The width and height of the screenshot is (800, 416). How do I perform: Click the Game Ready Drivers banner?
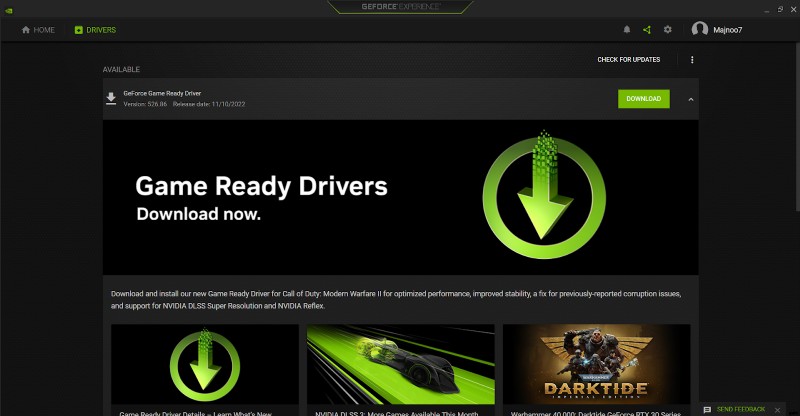click(x=401, y=198)
